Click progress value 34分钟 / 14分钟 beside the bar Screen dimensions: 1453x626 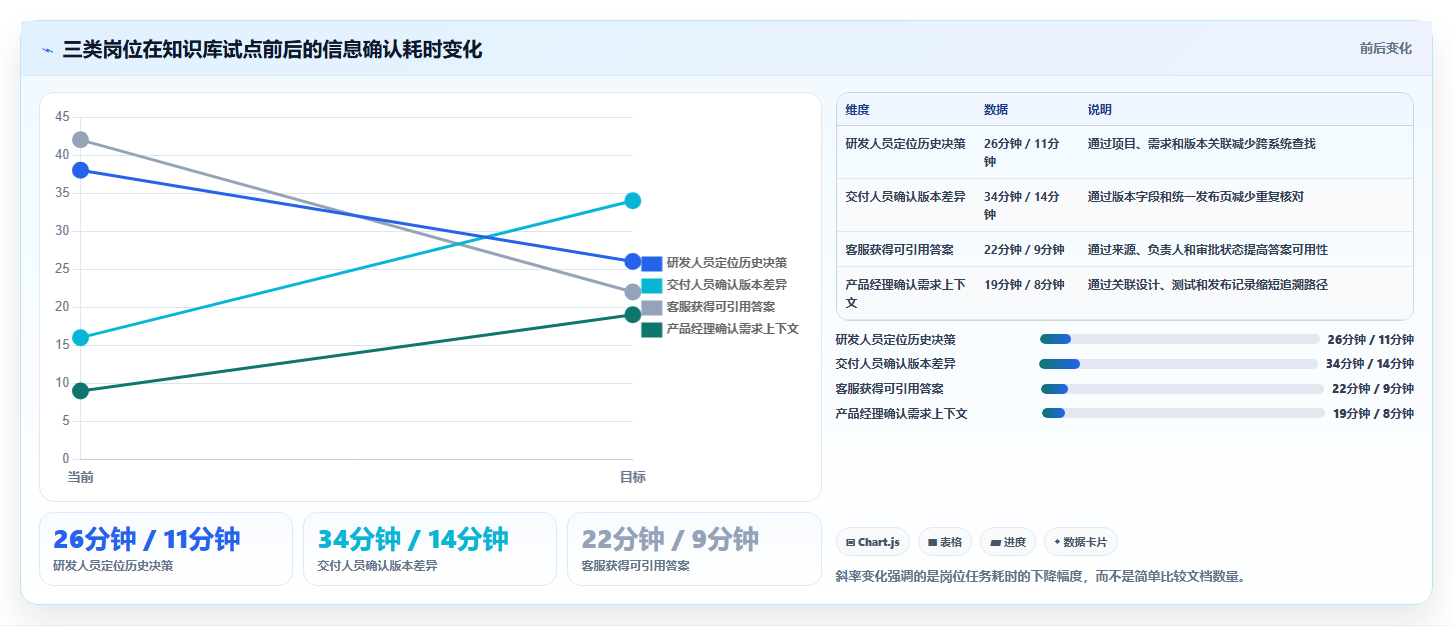pyautogui.click(x=1370, y=364)
